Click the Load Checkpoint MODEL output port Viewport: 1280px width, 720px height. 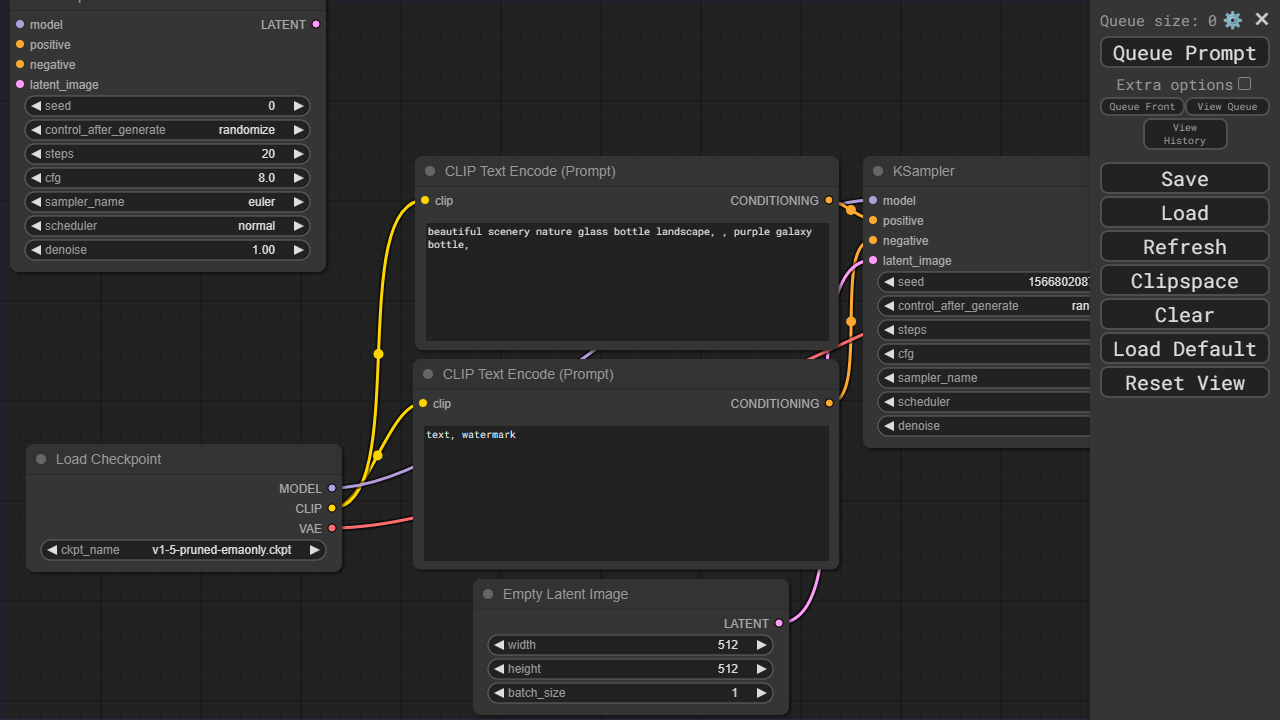point(332,488)
